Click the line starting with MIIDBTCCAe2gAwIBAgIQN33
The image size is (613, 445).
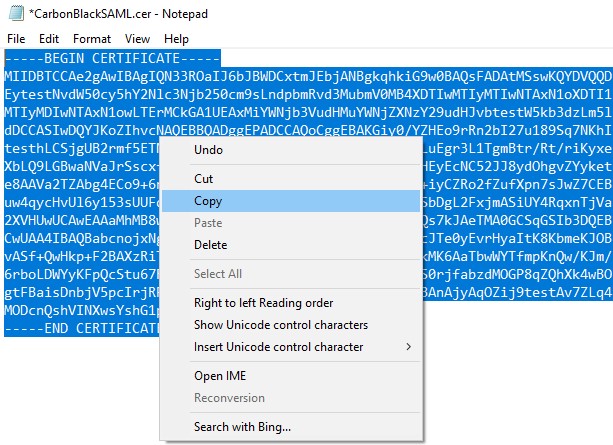click(308, 76)
